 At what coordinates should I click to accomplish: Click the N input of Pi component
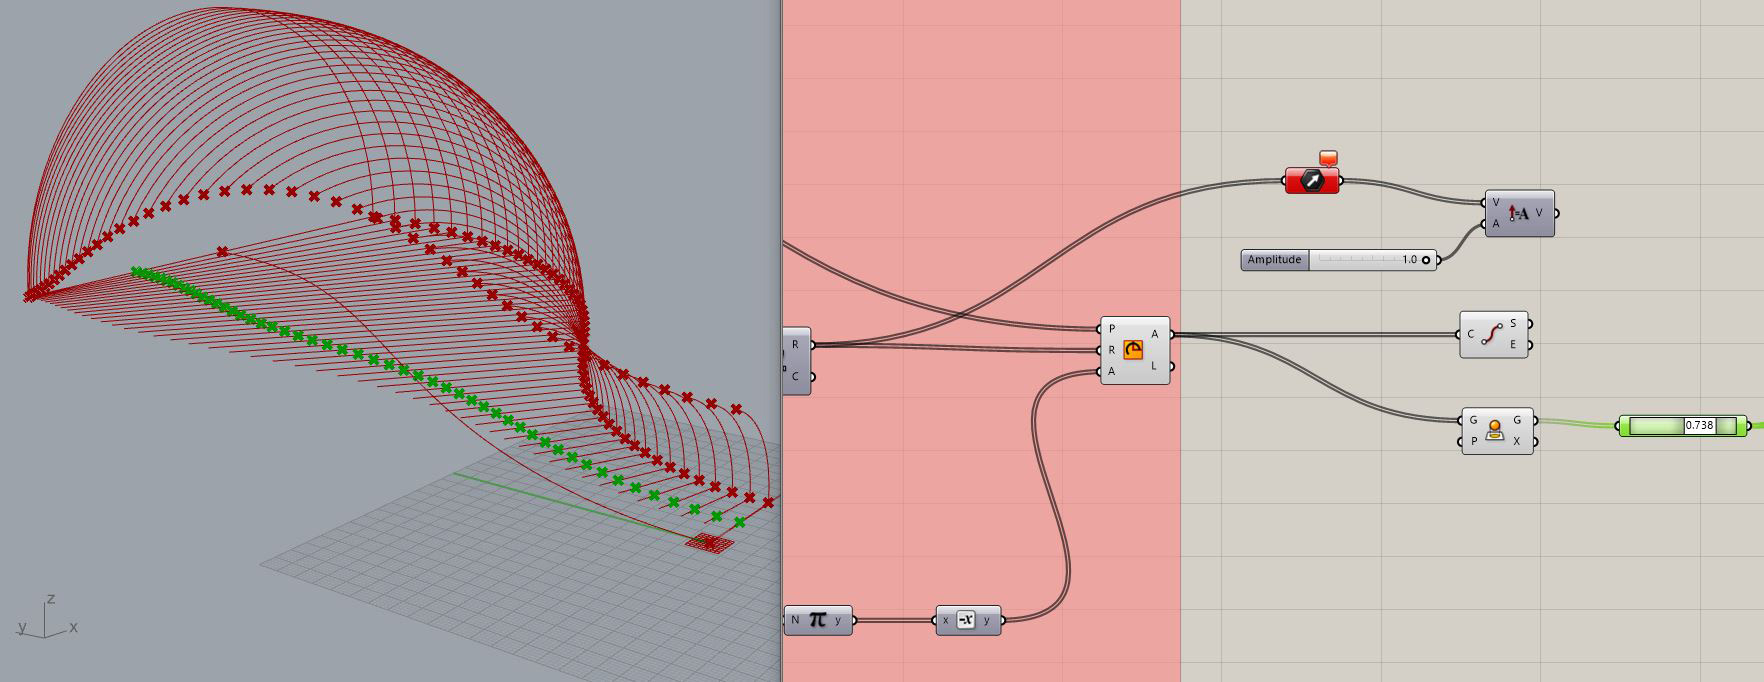click(x=795, y=620)
